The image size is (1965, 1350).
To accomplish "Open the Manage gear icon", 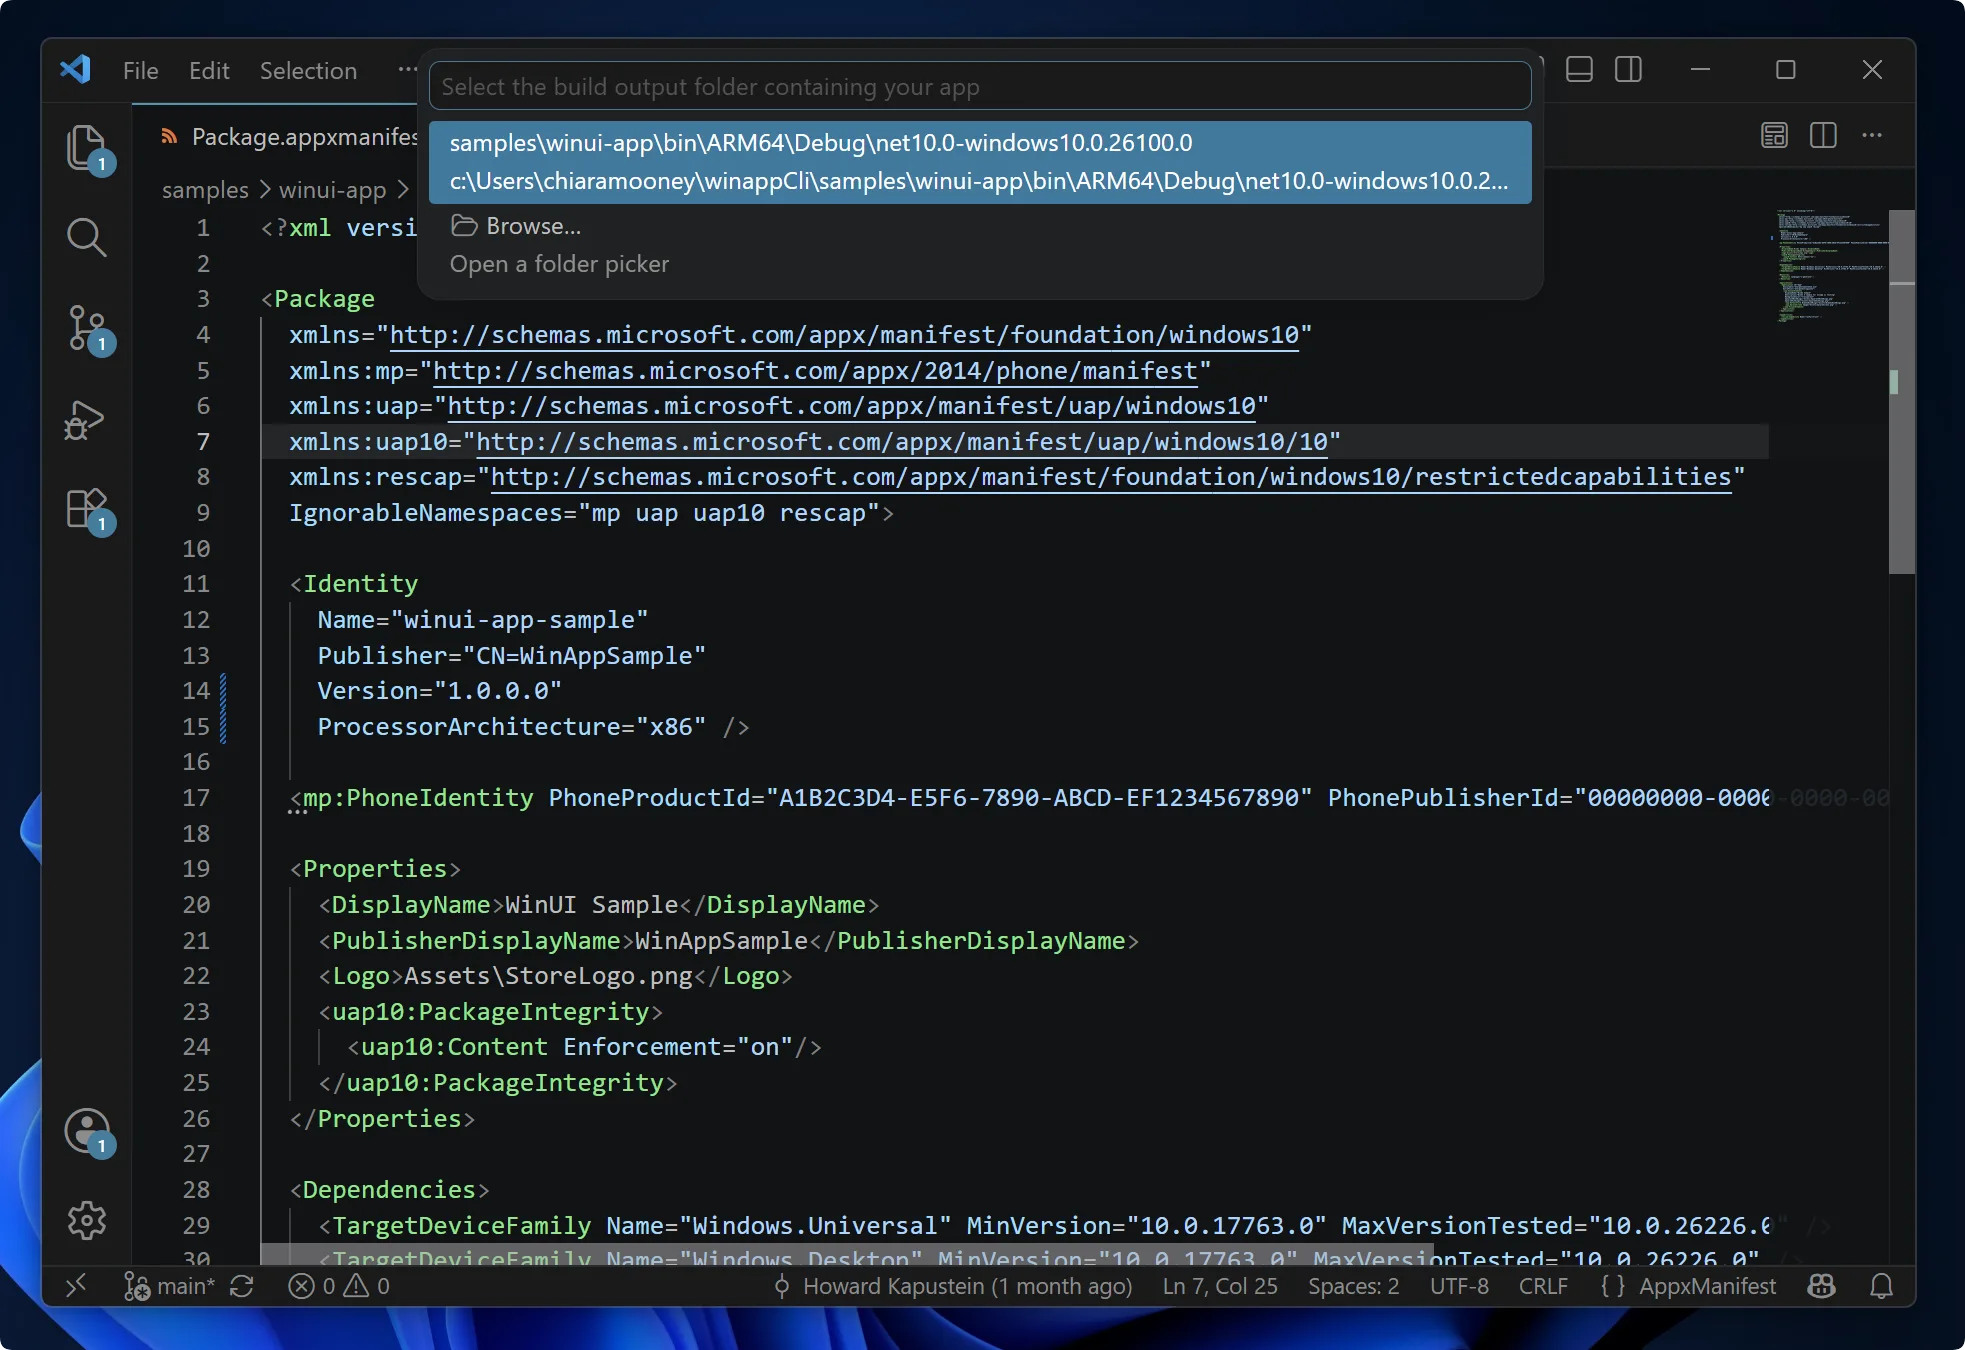I will (87, 1220).
